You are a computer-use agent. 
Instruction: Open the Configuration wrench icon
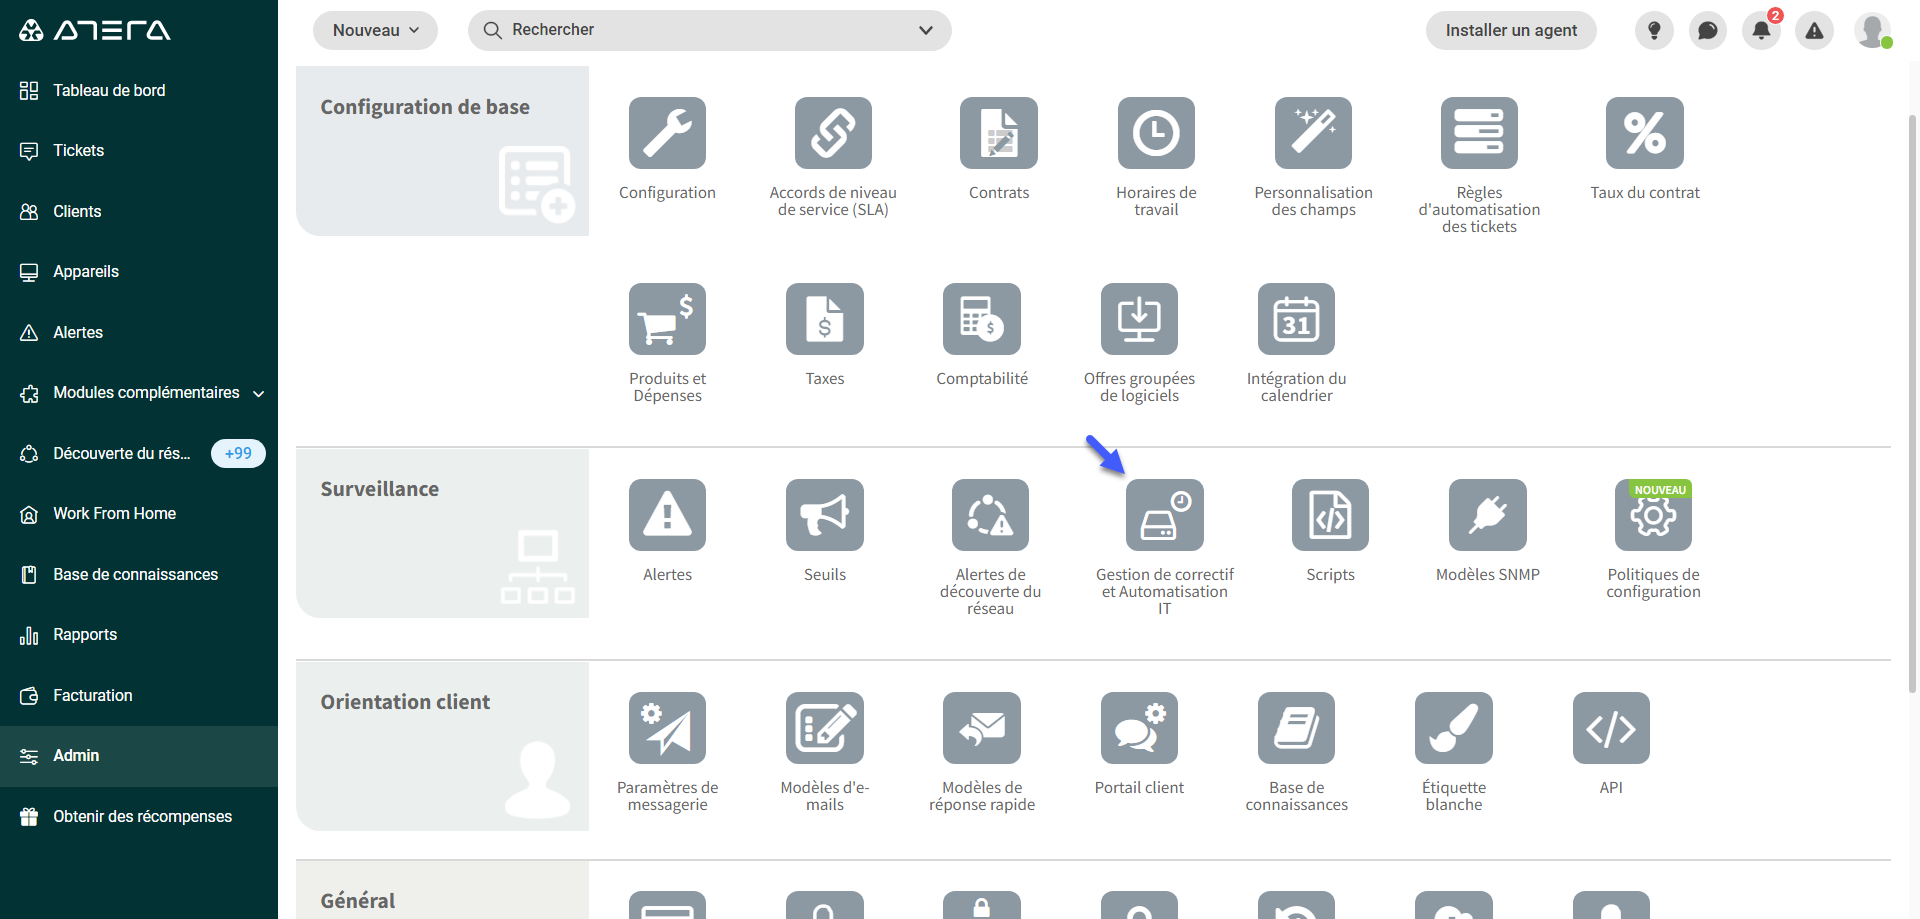[667, 133]
